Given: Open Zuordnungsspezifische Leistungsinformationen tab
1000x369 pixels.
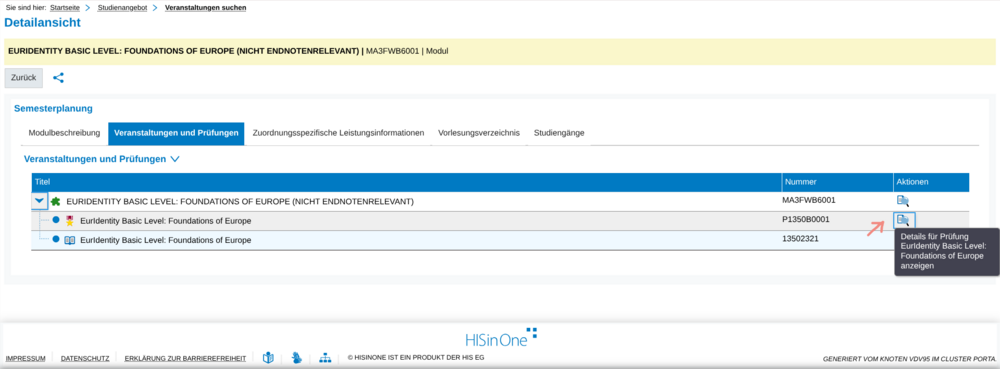Looking at the screenshot, I should click(x=339, y=133).
